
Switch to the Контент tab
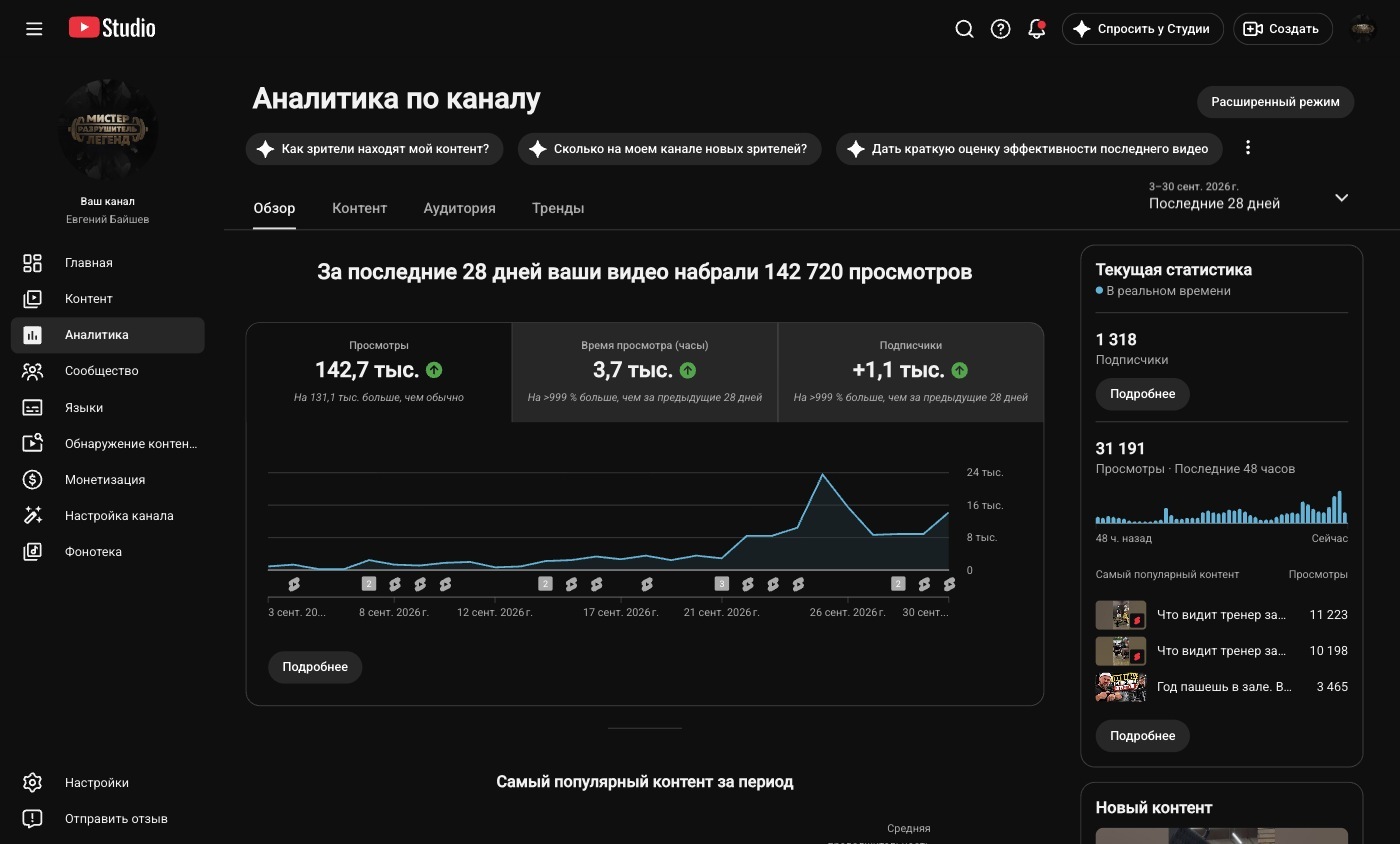359,208
